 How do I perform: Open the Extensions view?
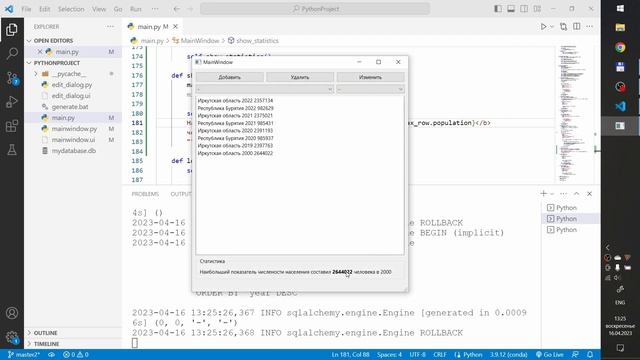(12, 126)
